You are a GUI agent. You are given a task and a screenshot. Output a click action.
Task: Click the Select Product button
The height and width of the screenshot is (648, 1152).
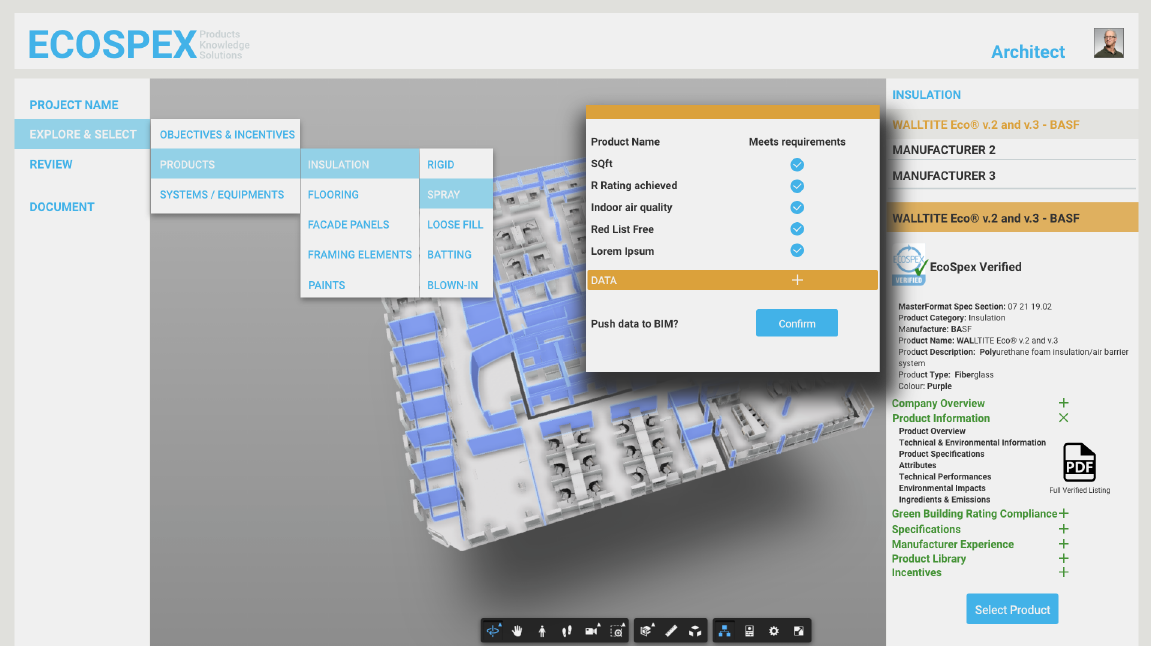1012,609
